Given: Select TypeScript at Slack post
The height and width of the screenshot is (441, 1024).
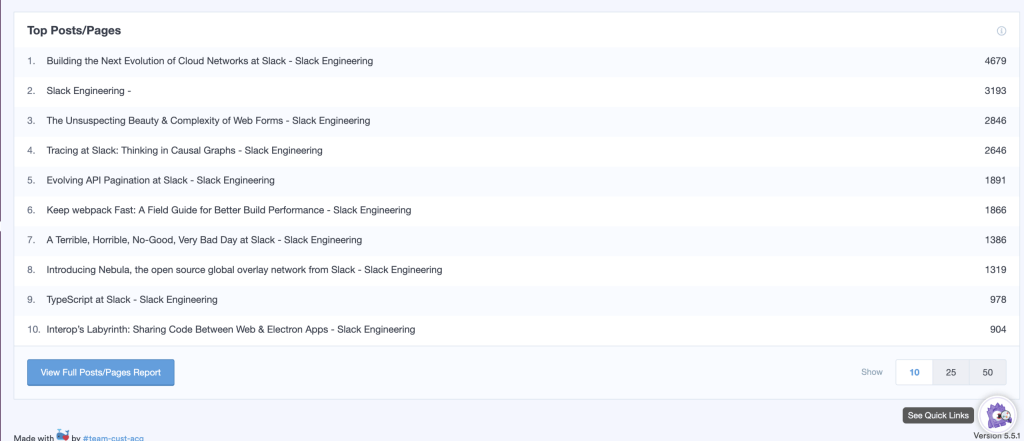Looking at the screenshot, I should pyautogui.click(x=132, y=300).
